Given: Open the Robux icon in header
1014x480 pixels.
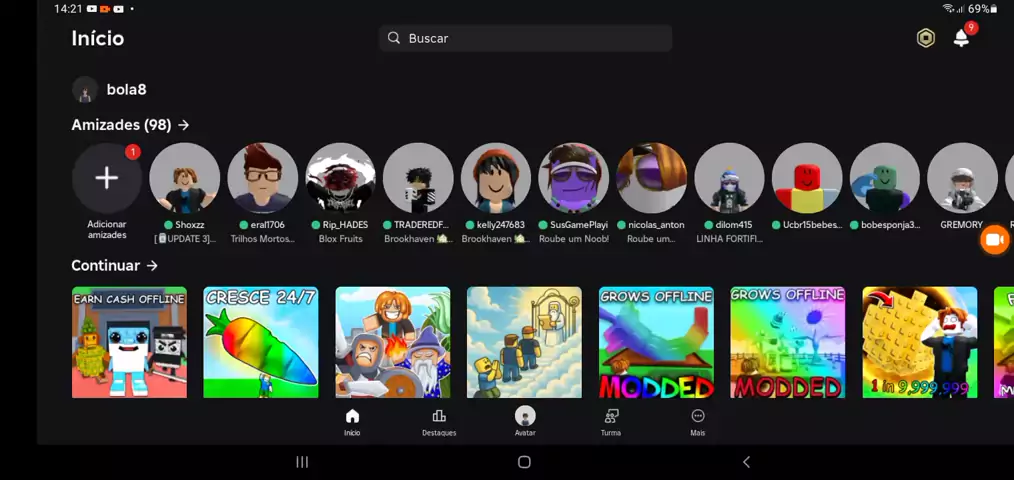Looking at the screenshot, I should 926,38.
